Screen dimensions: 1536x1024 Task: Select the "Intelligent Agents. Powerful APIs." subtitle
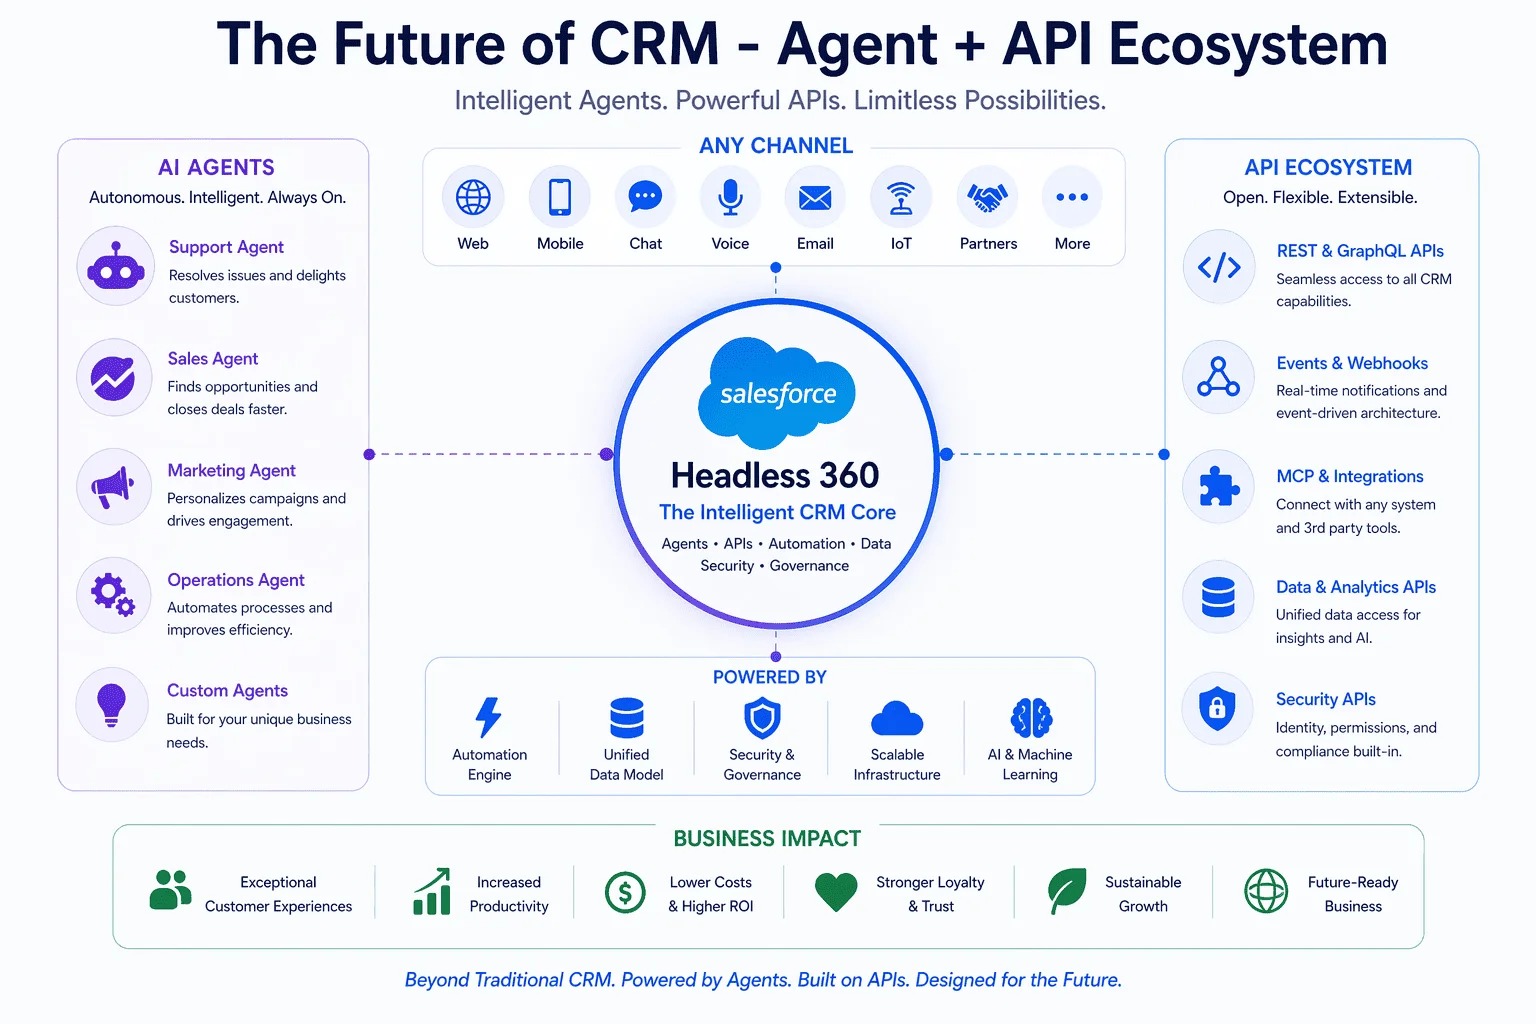click(x=780, y=100)
